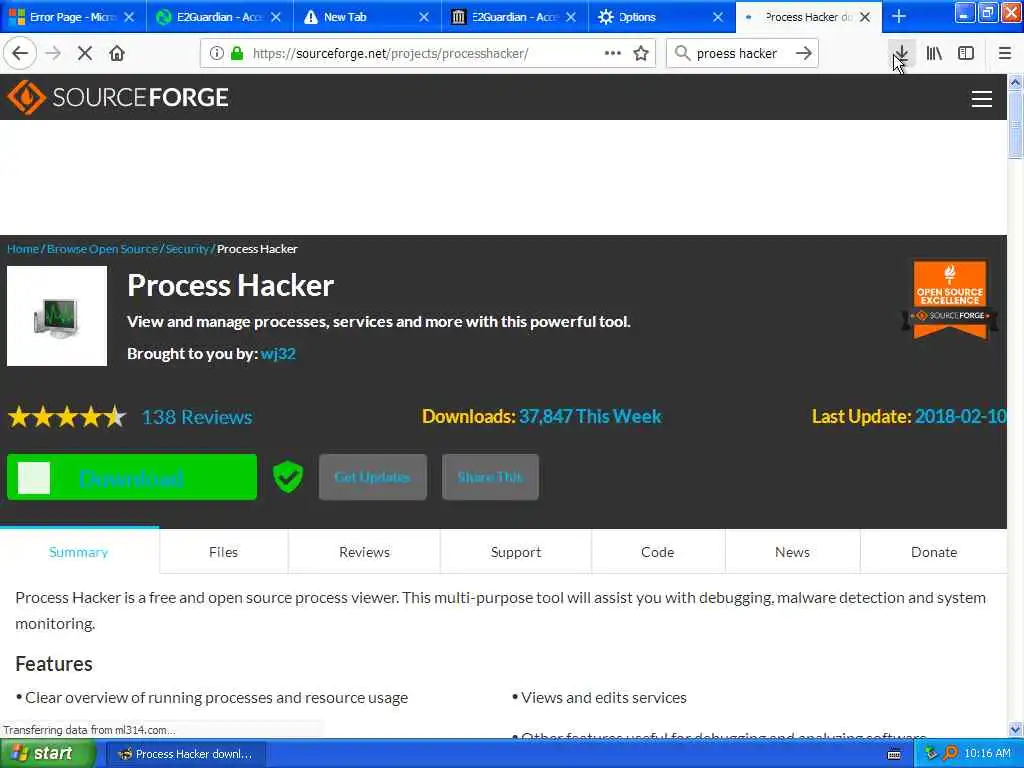The image size is (1024, 768).
Task: Click the system tray keyboard icon
Action: 894,754
